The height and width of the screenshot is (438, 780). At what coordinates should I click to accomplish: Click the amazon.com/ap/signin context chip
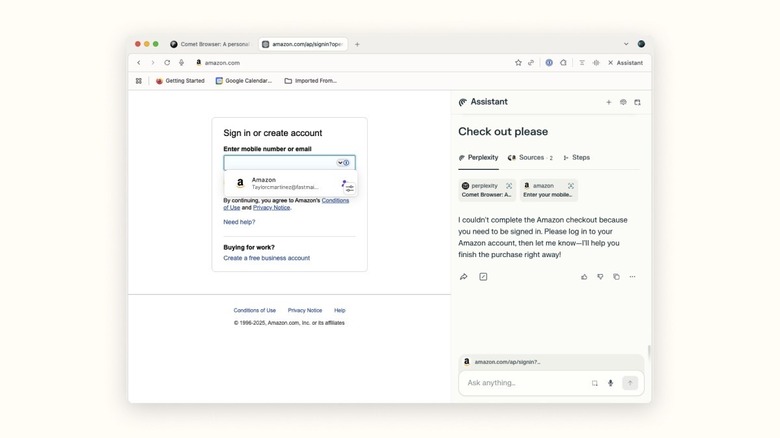(x=551, y=362)
